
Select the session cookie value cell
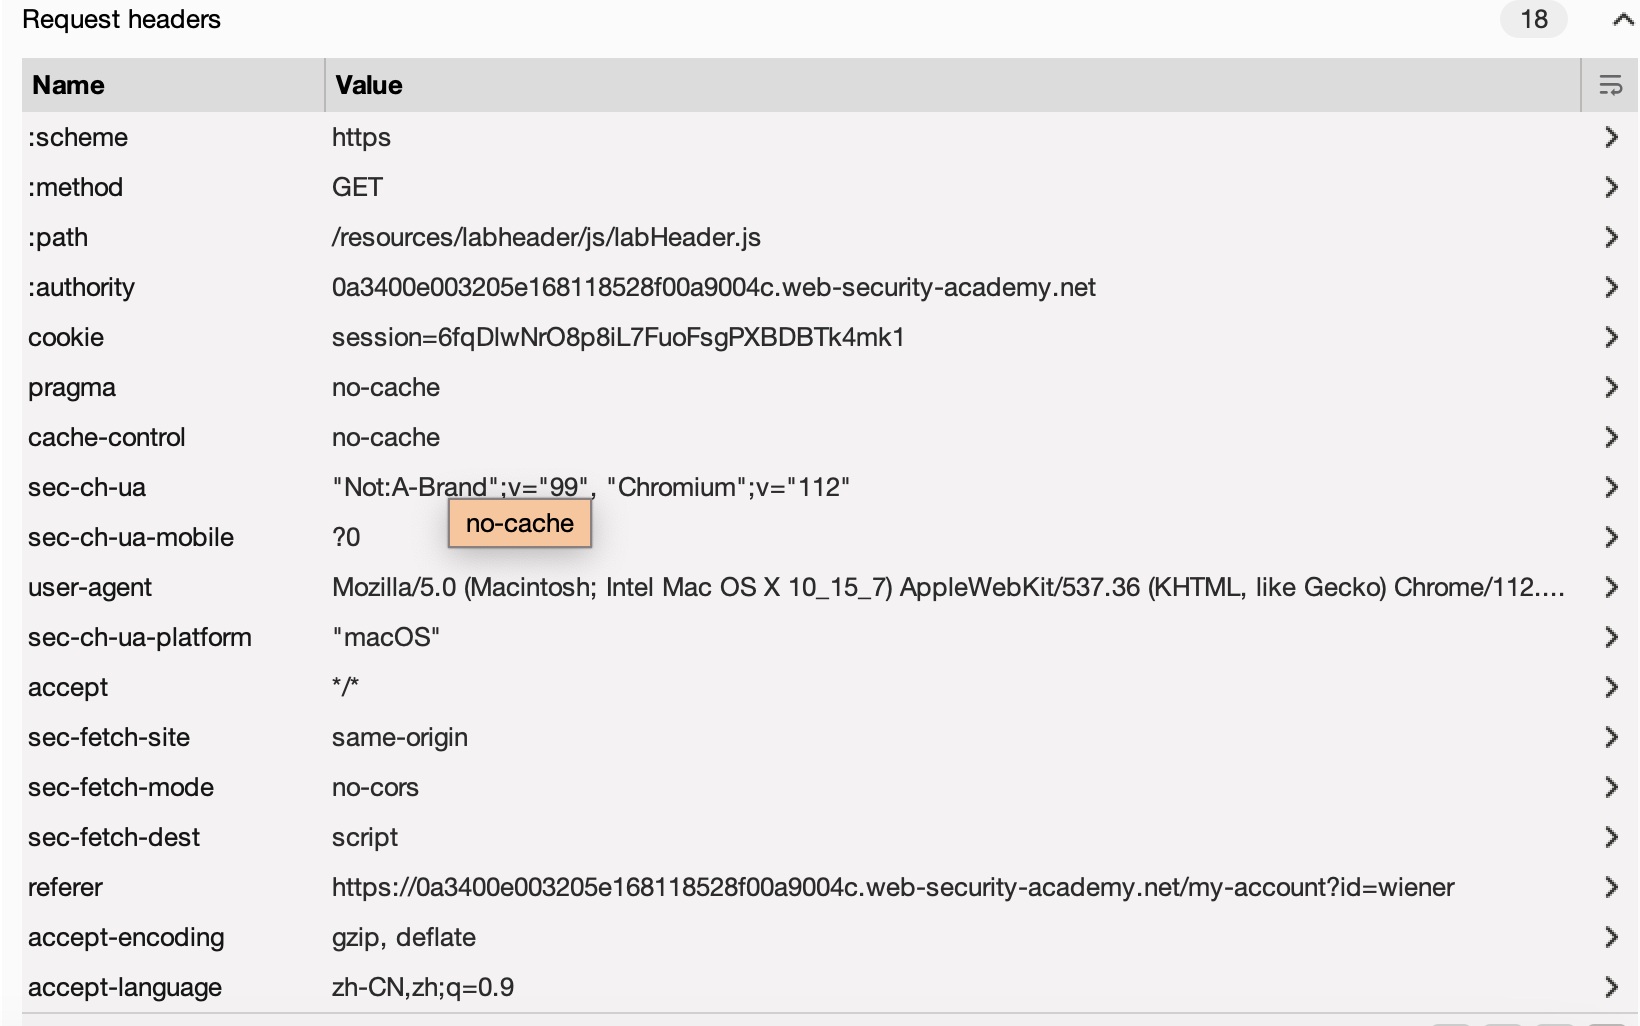pyautogui.click(x=618, y=337)
